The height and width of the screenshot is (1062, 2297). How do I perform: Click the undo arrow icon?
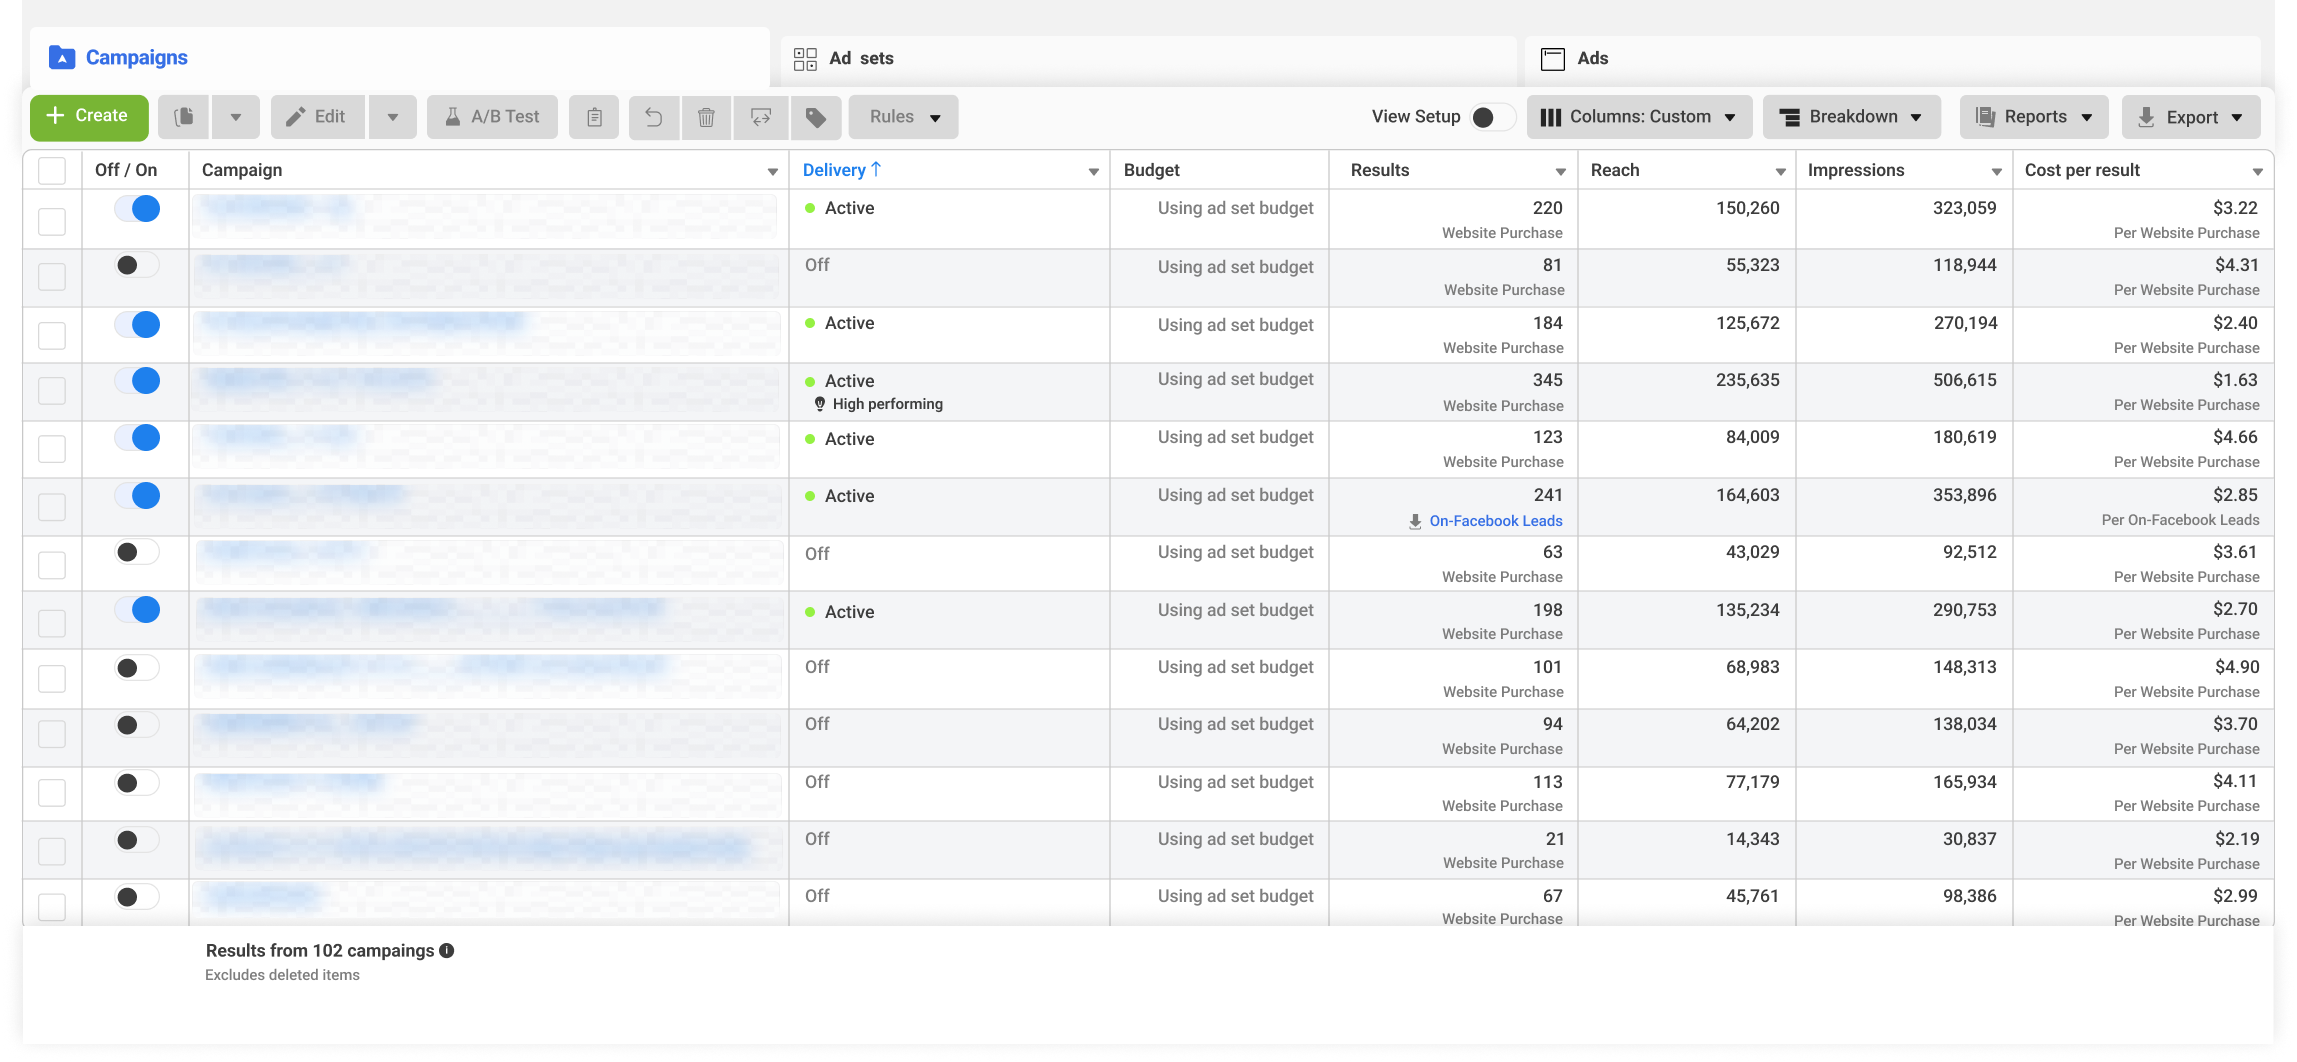coord(654,117)
